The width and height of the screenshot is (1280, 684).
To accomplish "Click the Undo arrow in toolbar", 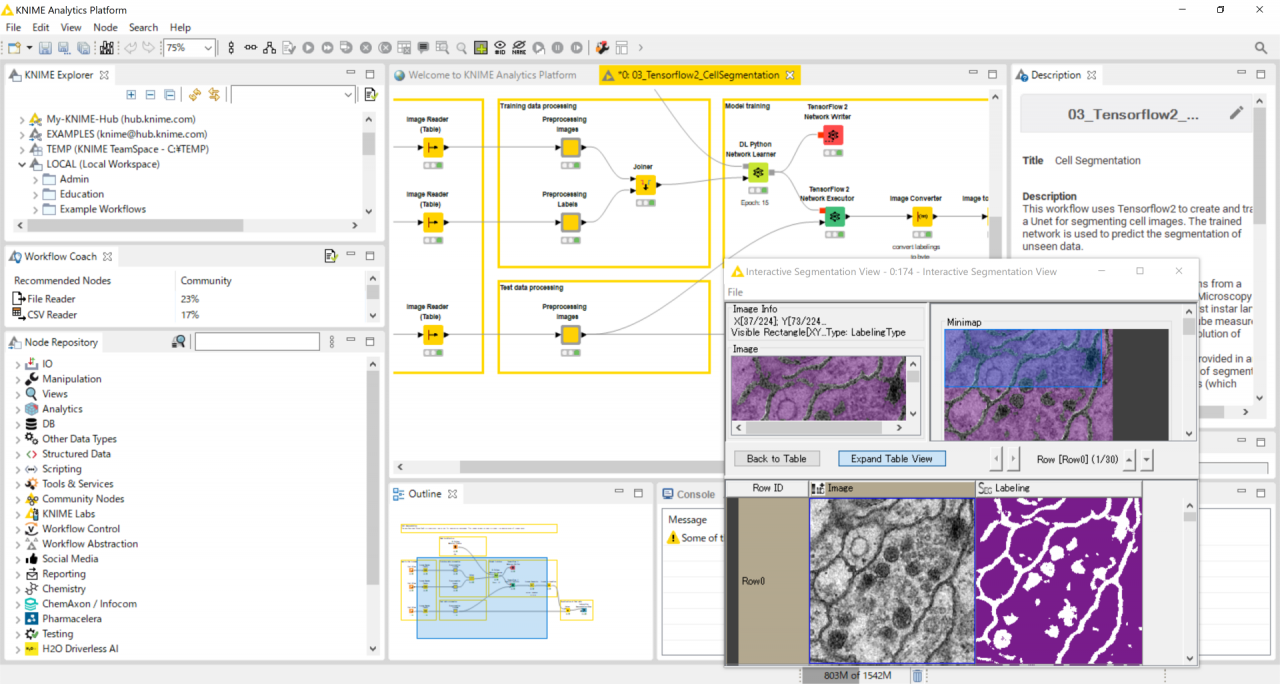I will pyautogui.click(x=130, y=47).
